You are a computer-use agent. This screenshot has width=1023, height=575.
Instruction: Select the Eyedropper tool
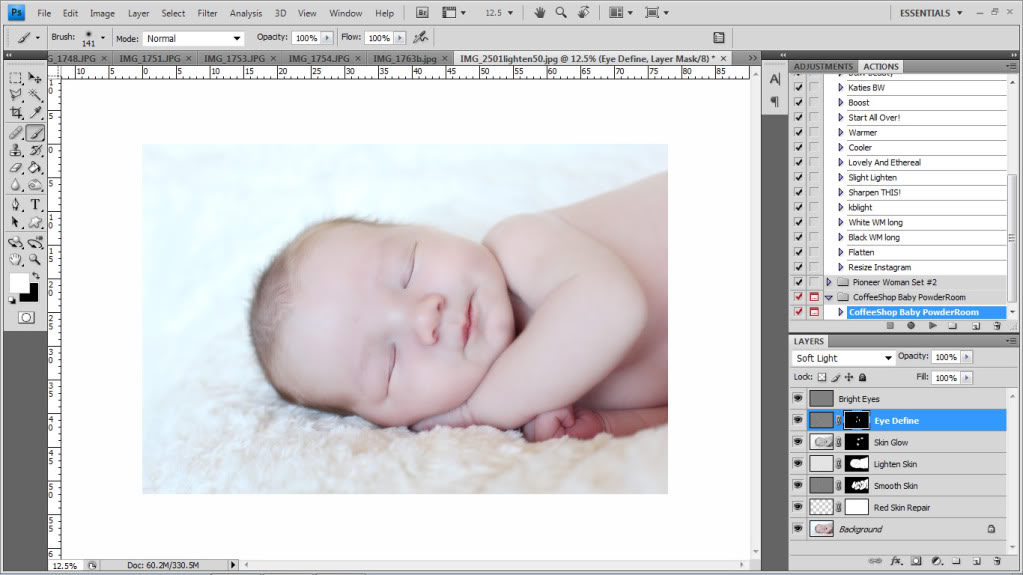tap(35, 112)
